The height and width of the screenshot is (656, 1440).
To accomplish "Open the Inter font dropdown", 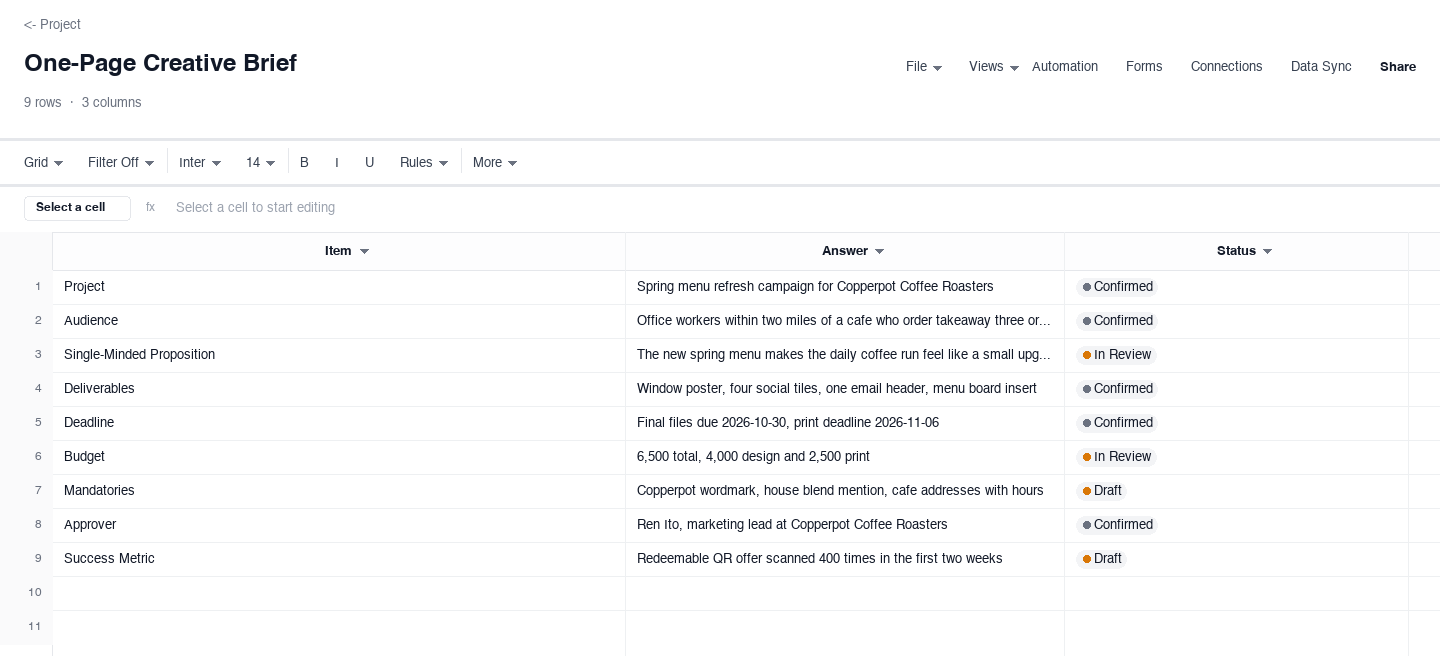I will point(200,162).
